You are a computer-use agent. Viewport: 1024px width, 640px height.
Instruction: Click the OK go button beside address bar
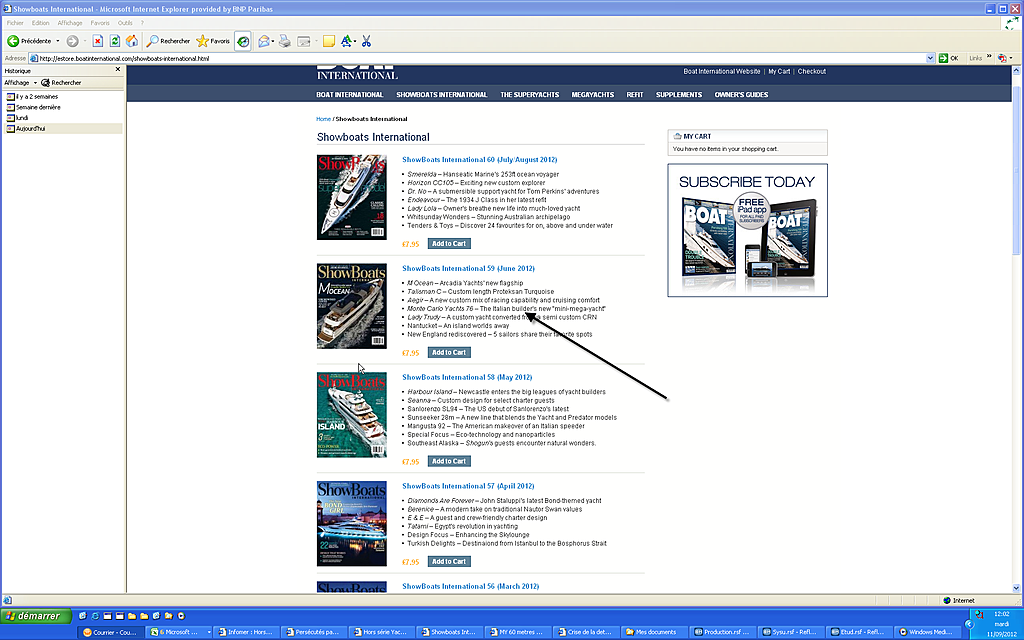coord(948,58)
